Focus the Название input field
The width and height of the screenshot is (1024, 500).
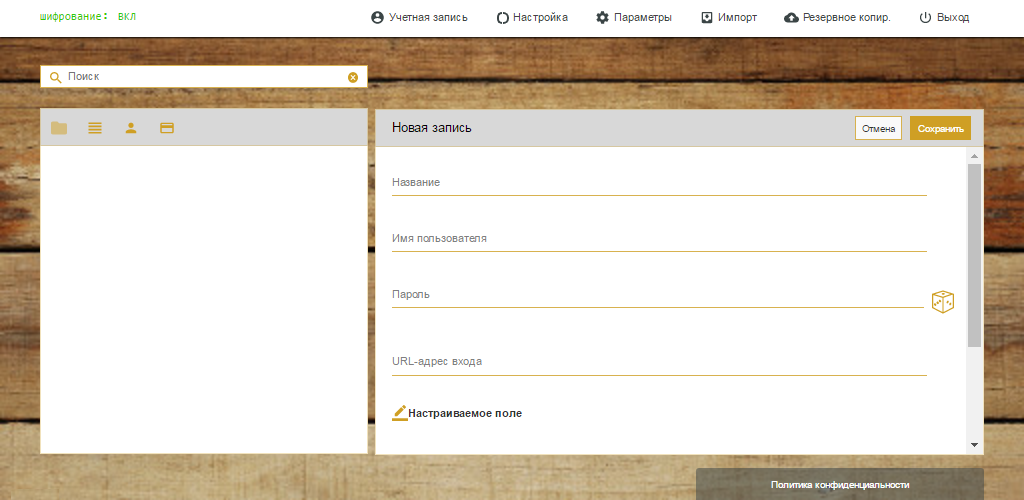point(659,183)
